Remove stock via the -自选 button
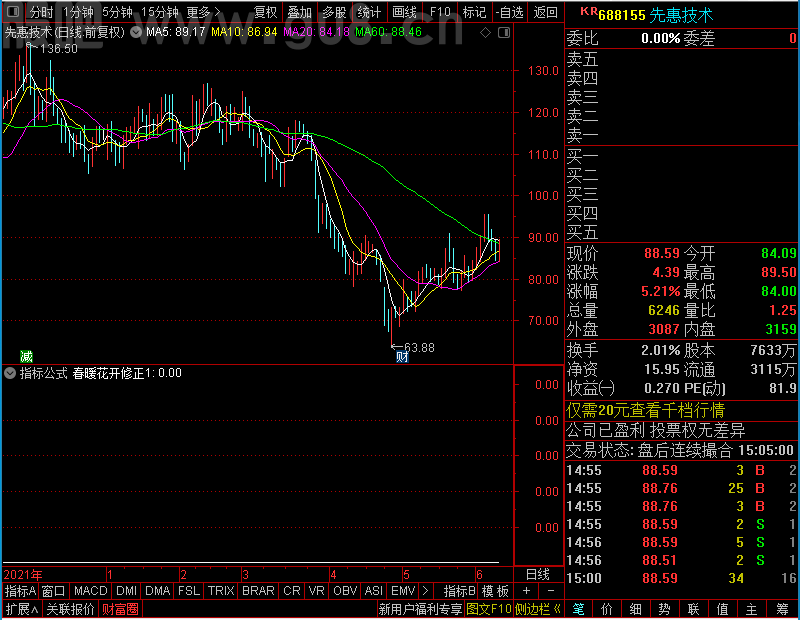 point(510,12)
